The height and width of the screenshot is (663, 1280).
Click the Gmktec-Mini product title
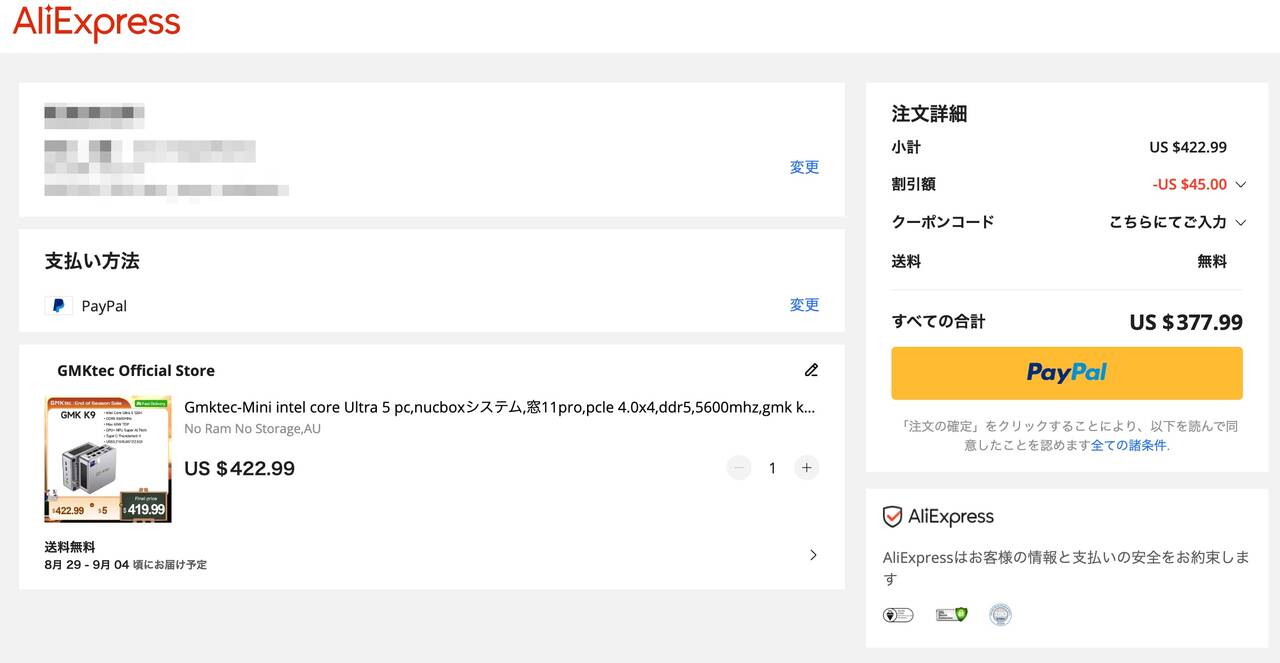point(499,407)
